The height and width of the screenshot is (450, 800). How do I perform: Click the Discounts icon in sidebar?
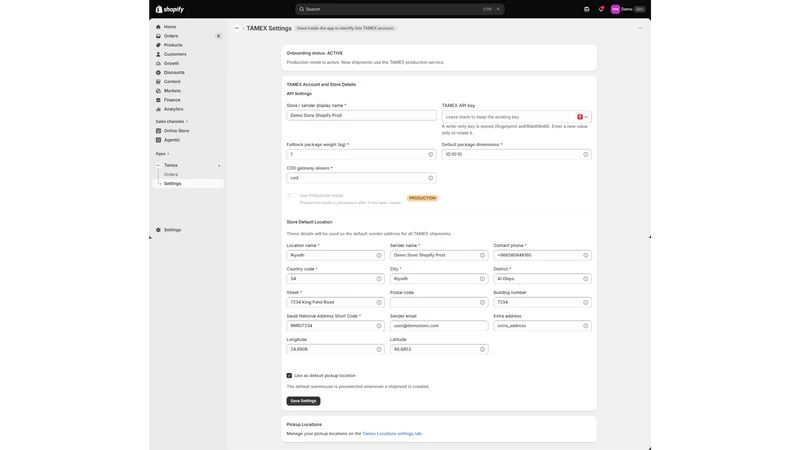(x=158, y=72)
